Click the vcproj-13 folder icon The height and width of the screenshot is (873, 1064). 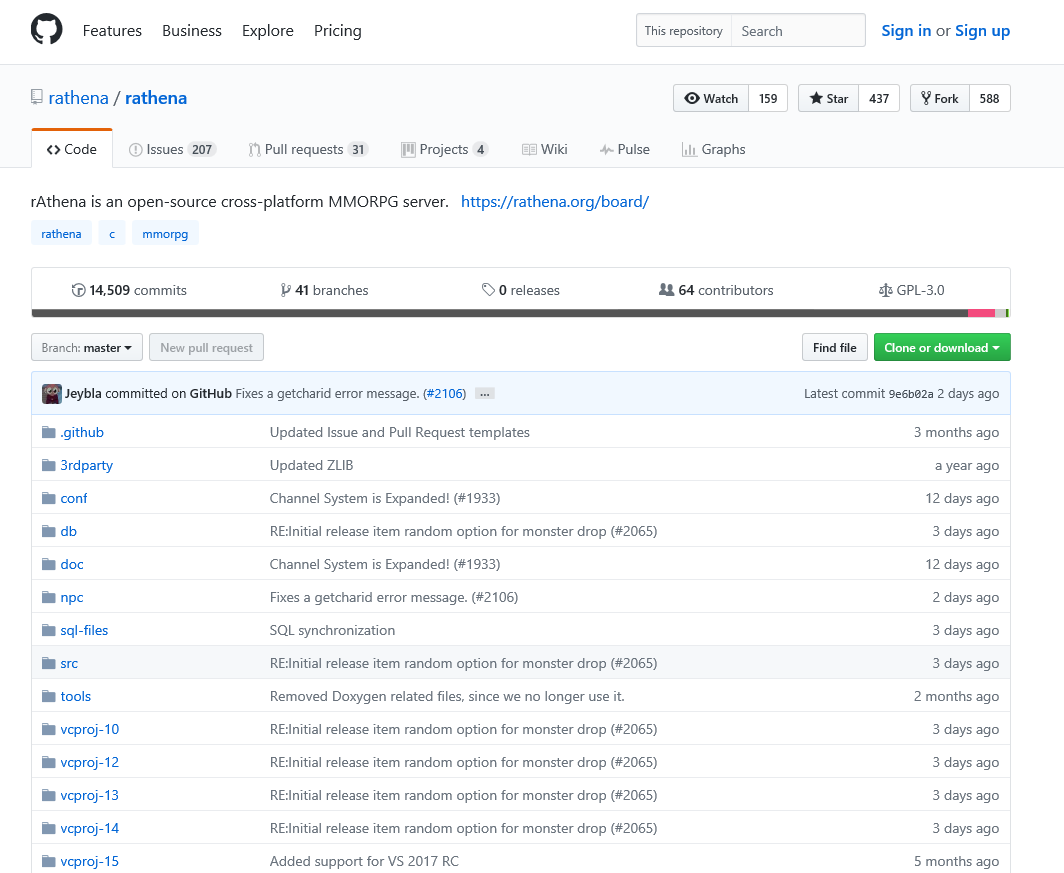click(48, 795)
